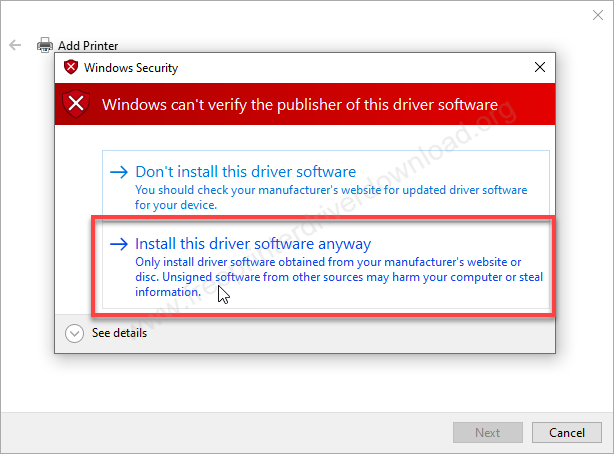This screenshot has height=454, width=614.
Task: Expand details using the circular chevron icon
Action: click(74, 333)
